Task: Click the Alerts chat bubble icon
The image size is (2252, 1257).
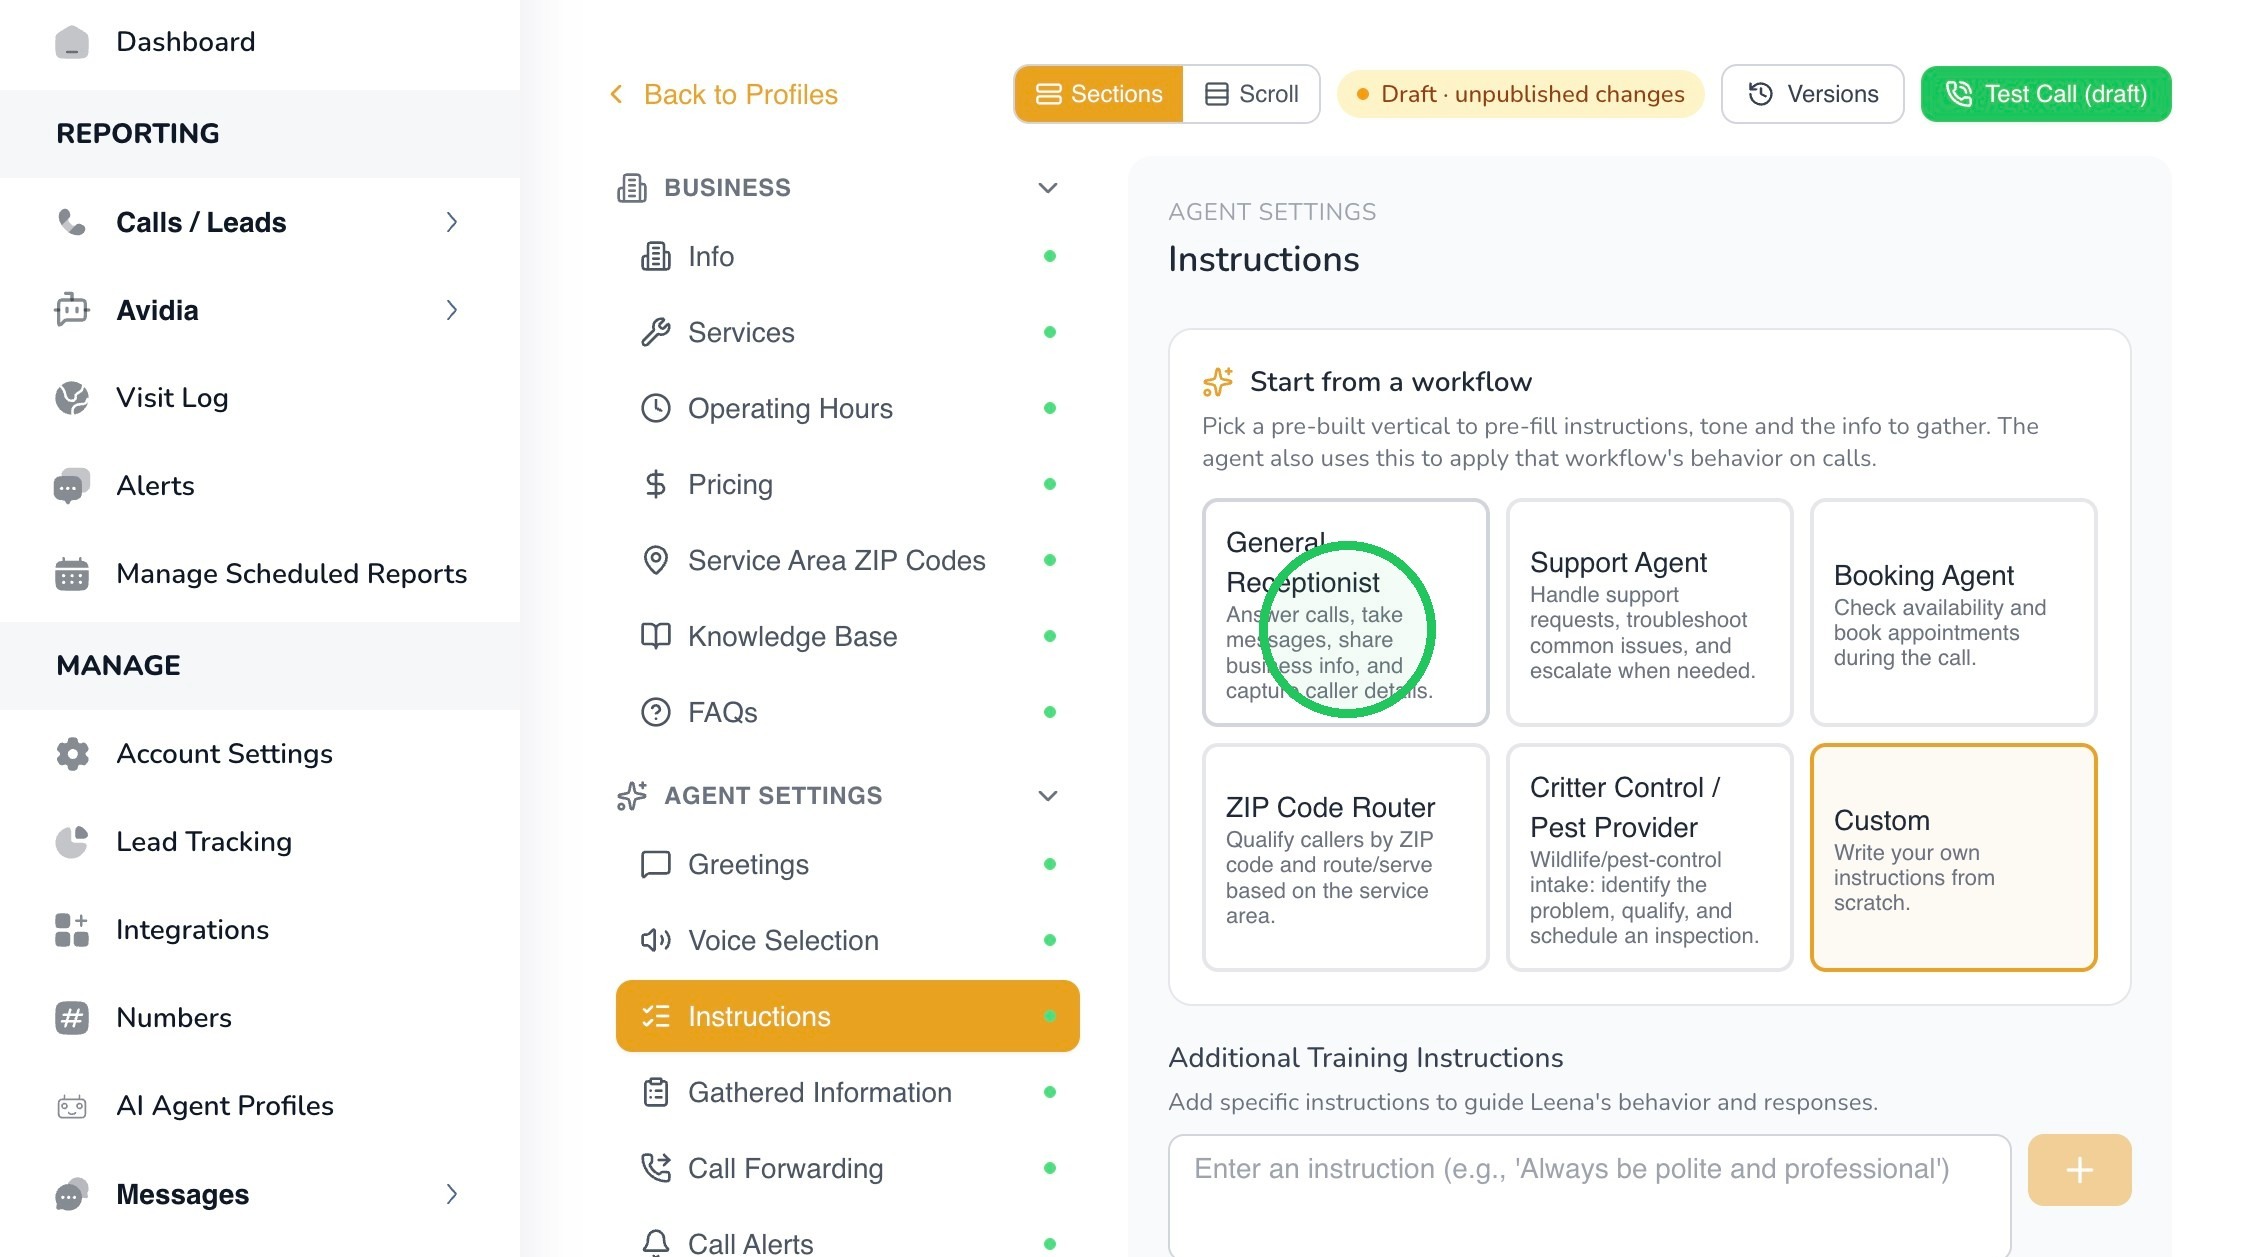Action: tap(71, 486)
